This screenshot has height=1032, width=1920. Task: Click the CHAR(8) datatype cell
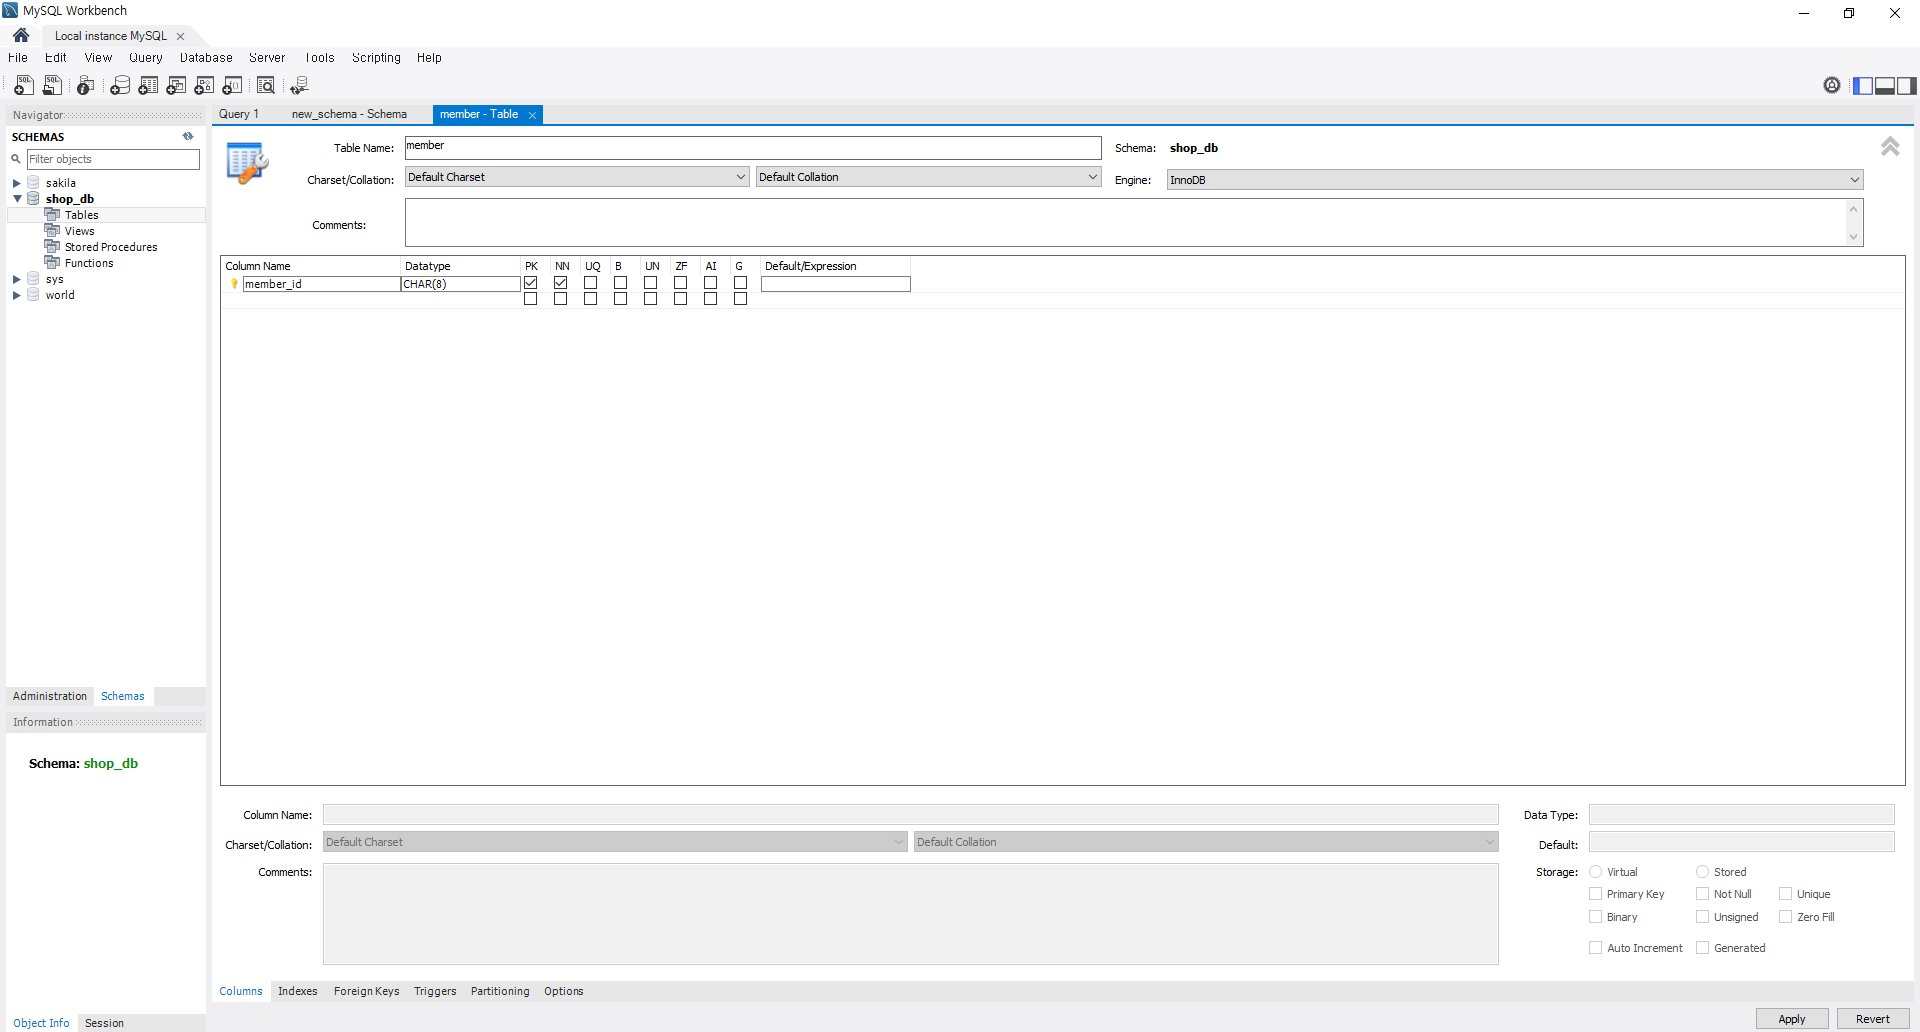point(460,284)
